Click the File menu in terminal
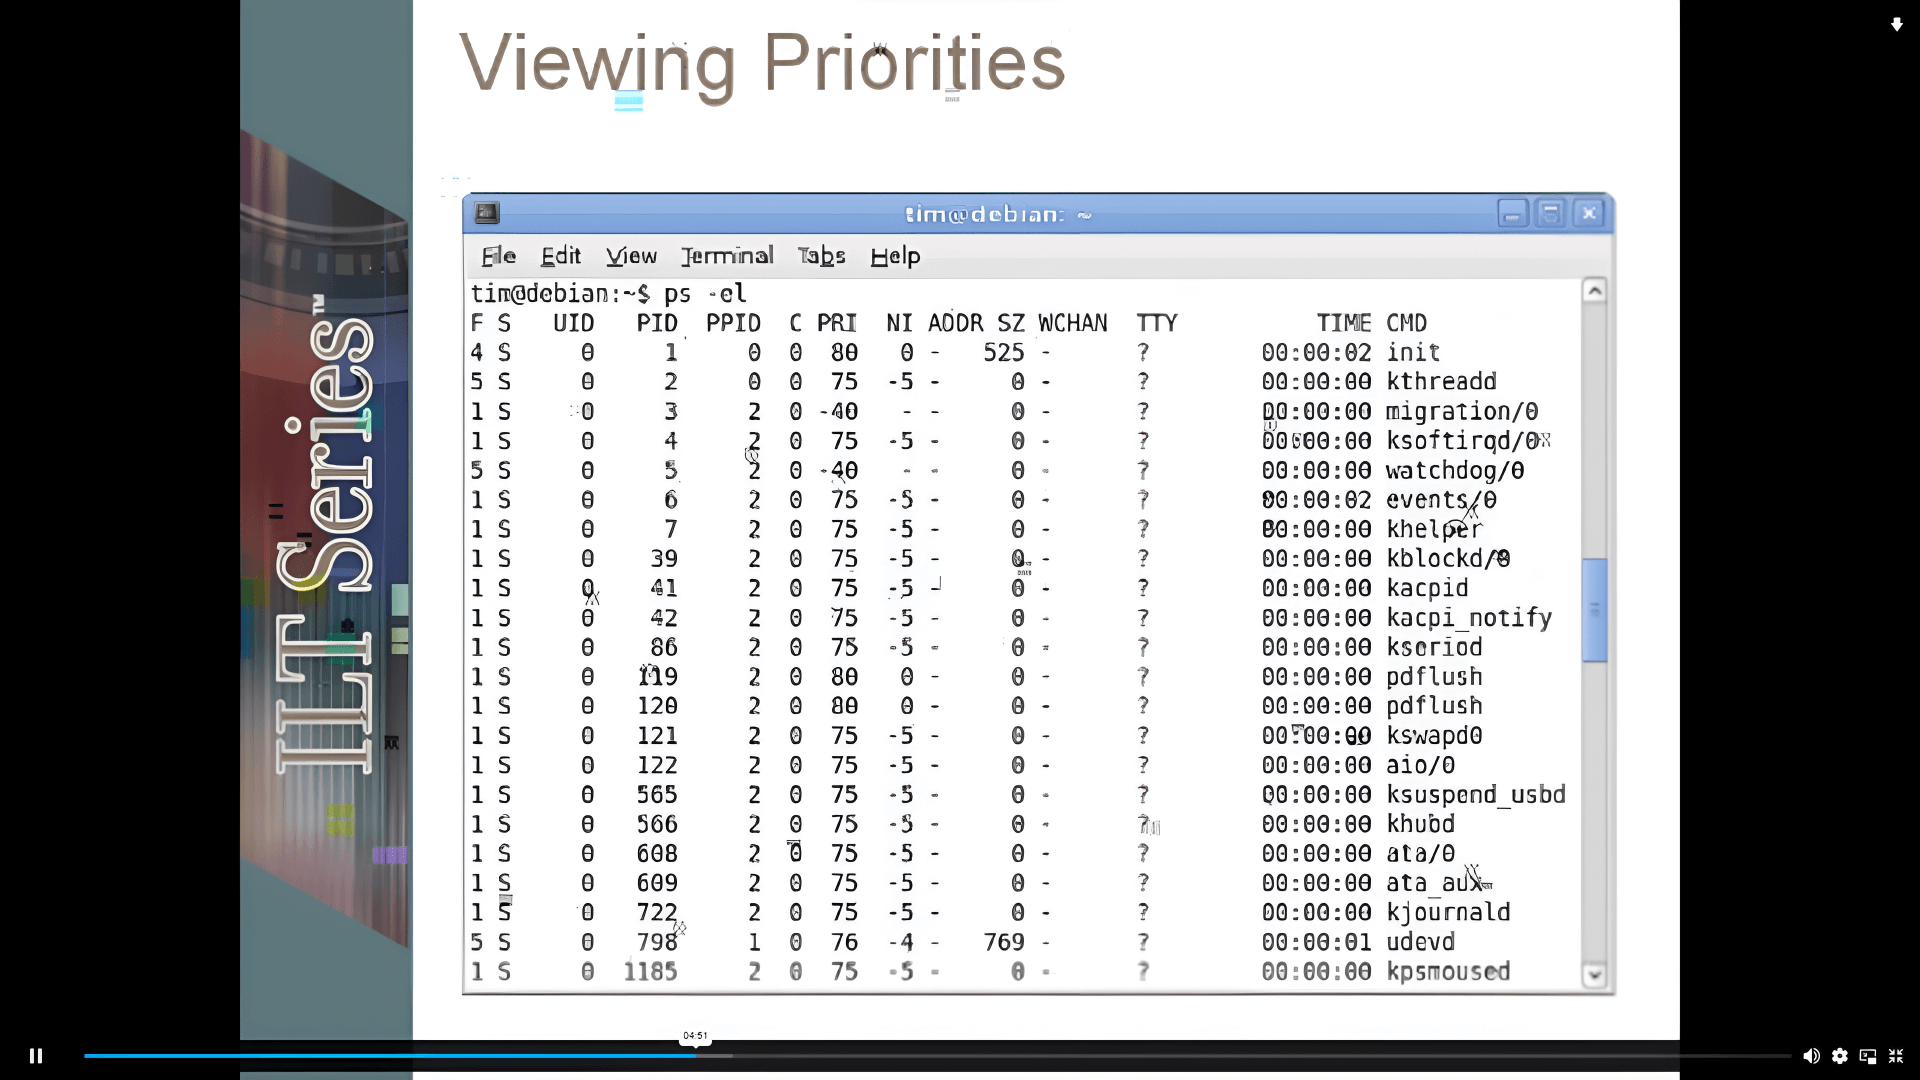Image resolution: width=1920 pixels, height=1080 pixels. point(498,256)
